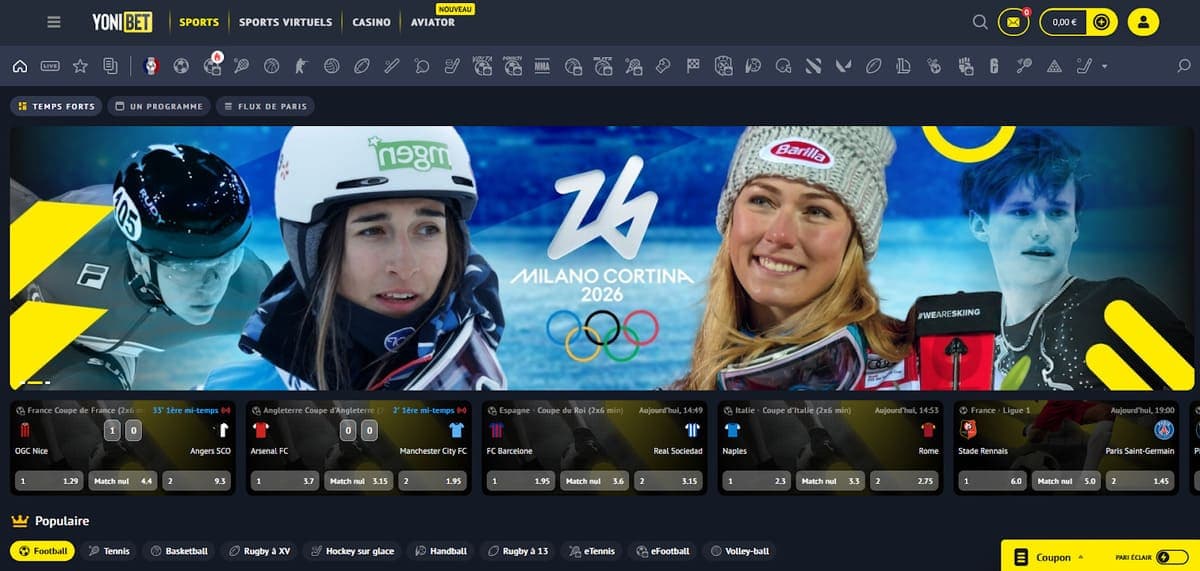Select Handball popular filter chip

(441, 551)
